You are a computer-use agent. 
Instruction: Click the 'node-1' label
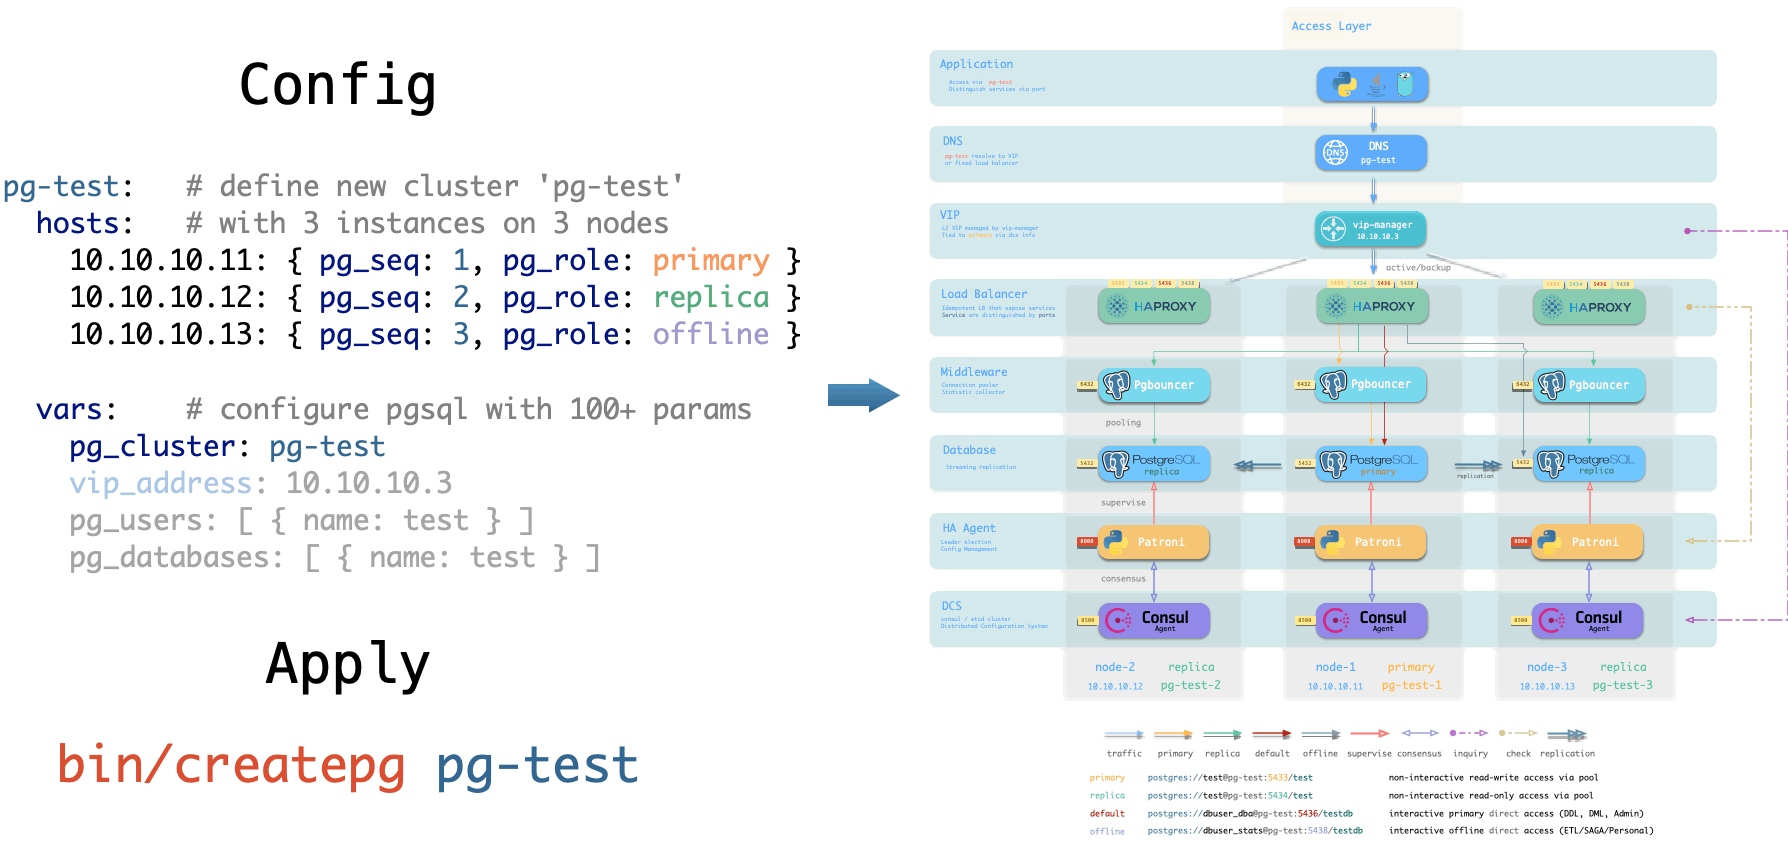(1336, 667)
